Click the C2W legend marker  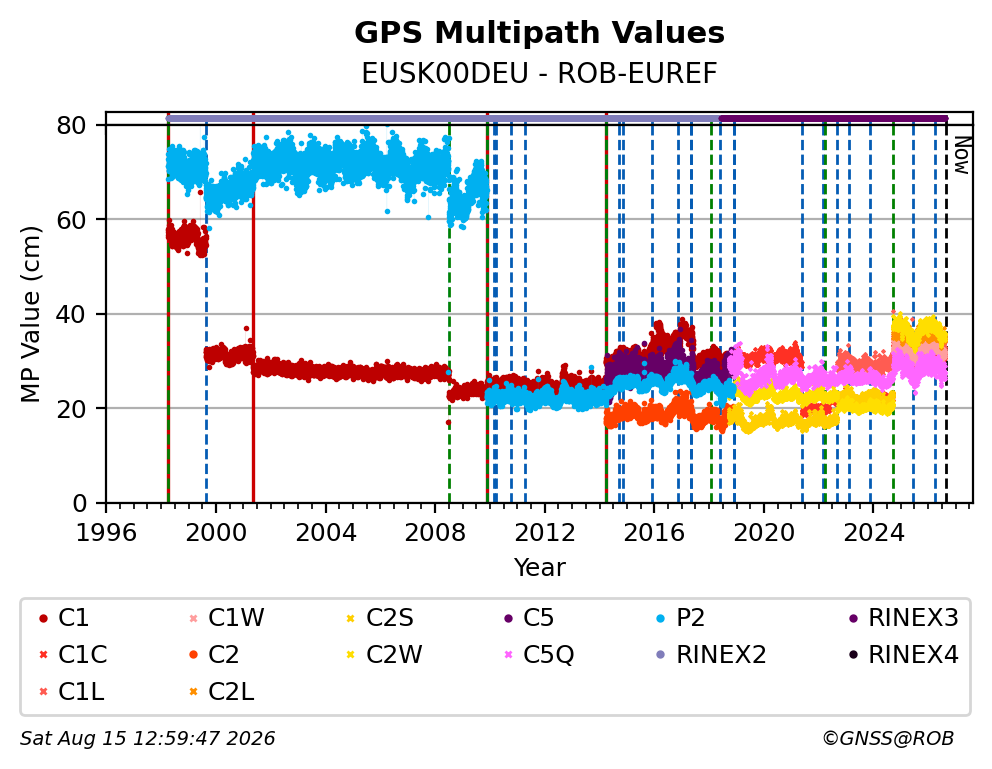[350, 655]
